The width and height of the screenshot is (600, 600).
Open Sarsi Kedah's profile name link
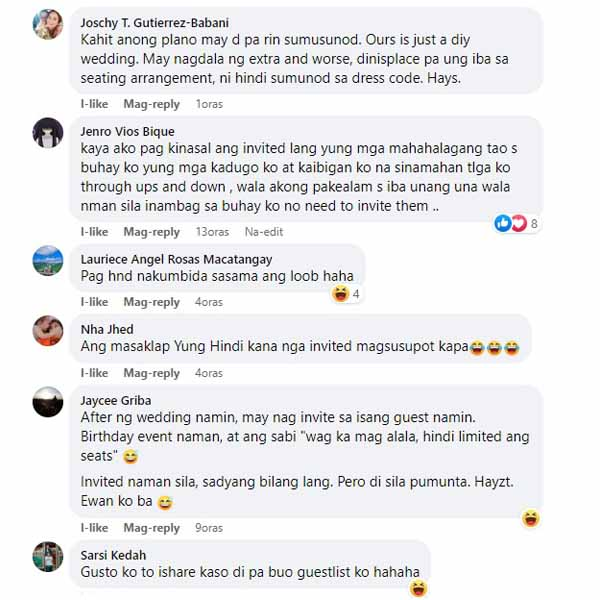pyautogui.click(x=113, y=555)
